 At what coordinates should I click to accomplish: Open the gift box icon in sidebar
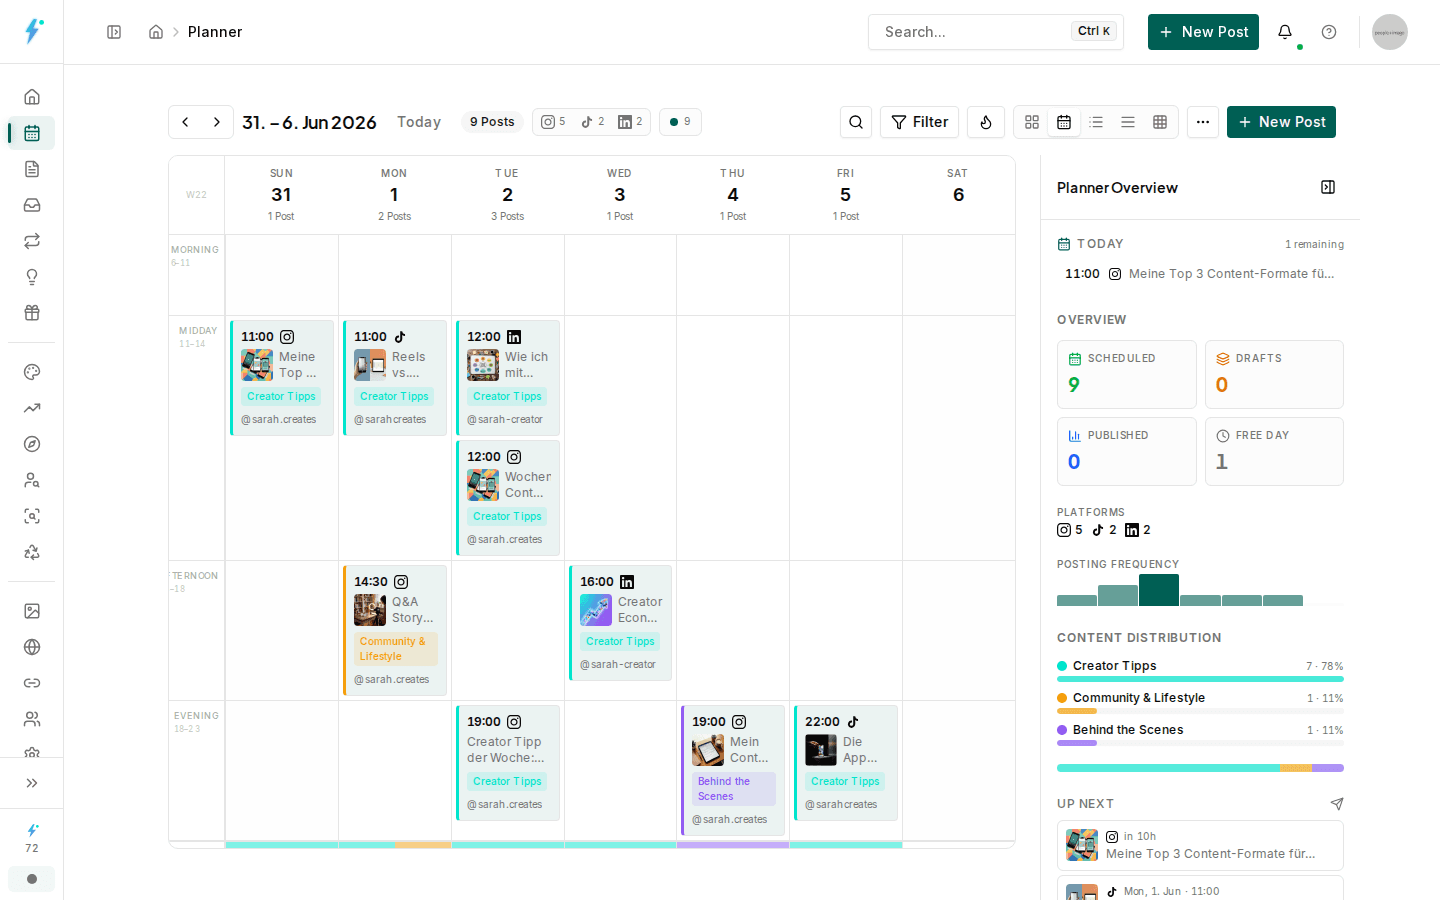[32, 313]
